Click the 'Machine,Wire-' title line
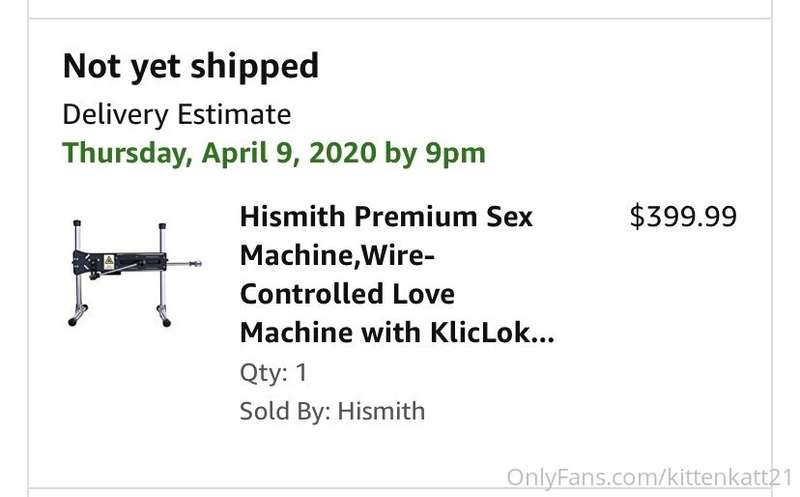Image resolution: width=800 pixels, height=497 pixels. pos(337,256)
